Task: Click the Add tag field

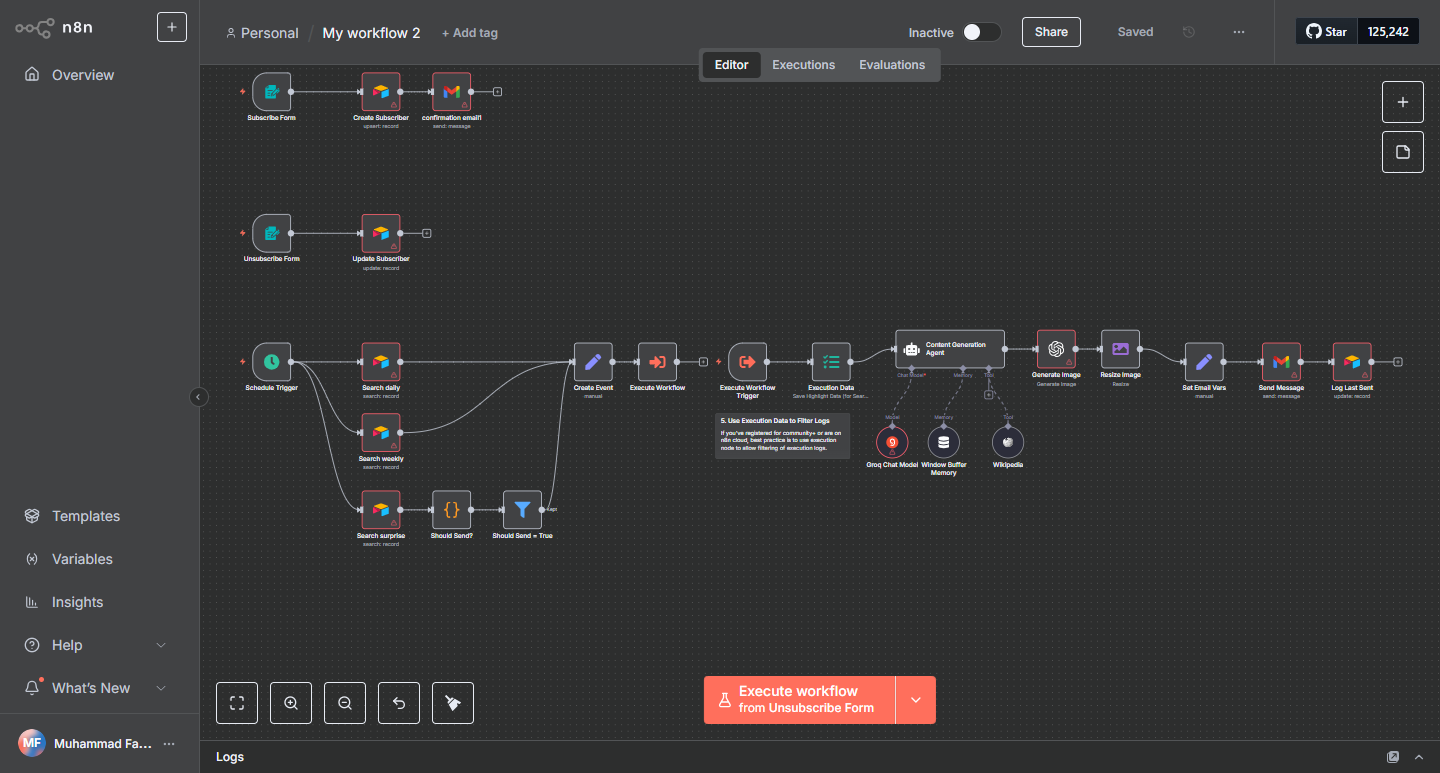Action: (x=470, y=33)
